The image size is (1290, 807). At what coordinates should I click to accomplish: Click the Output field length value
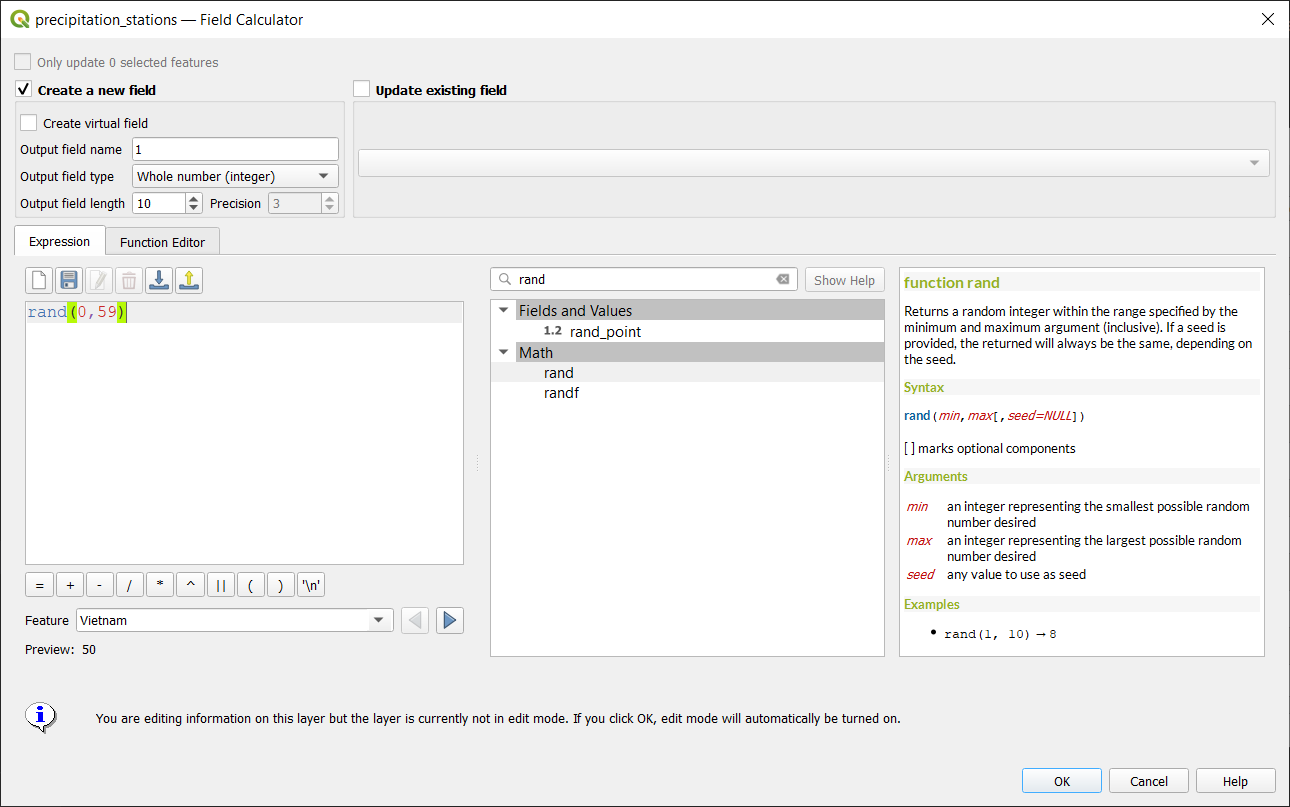click(158, 203)
